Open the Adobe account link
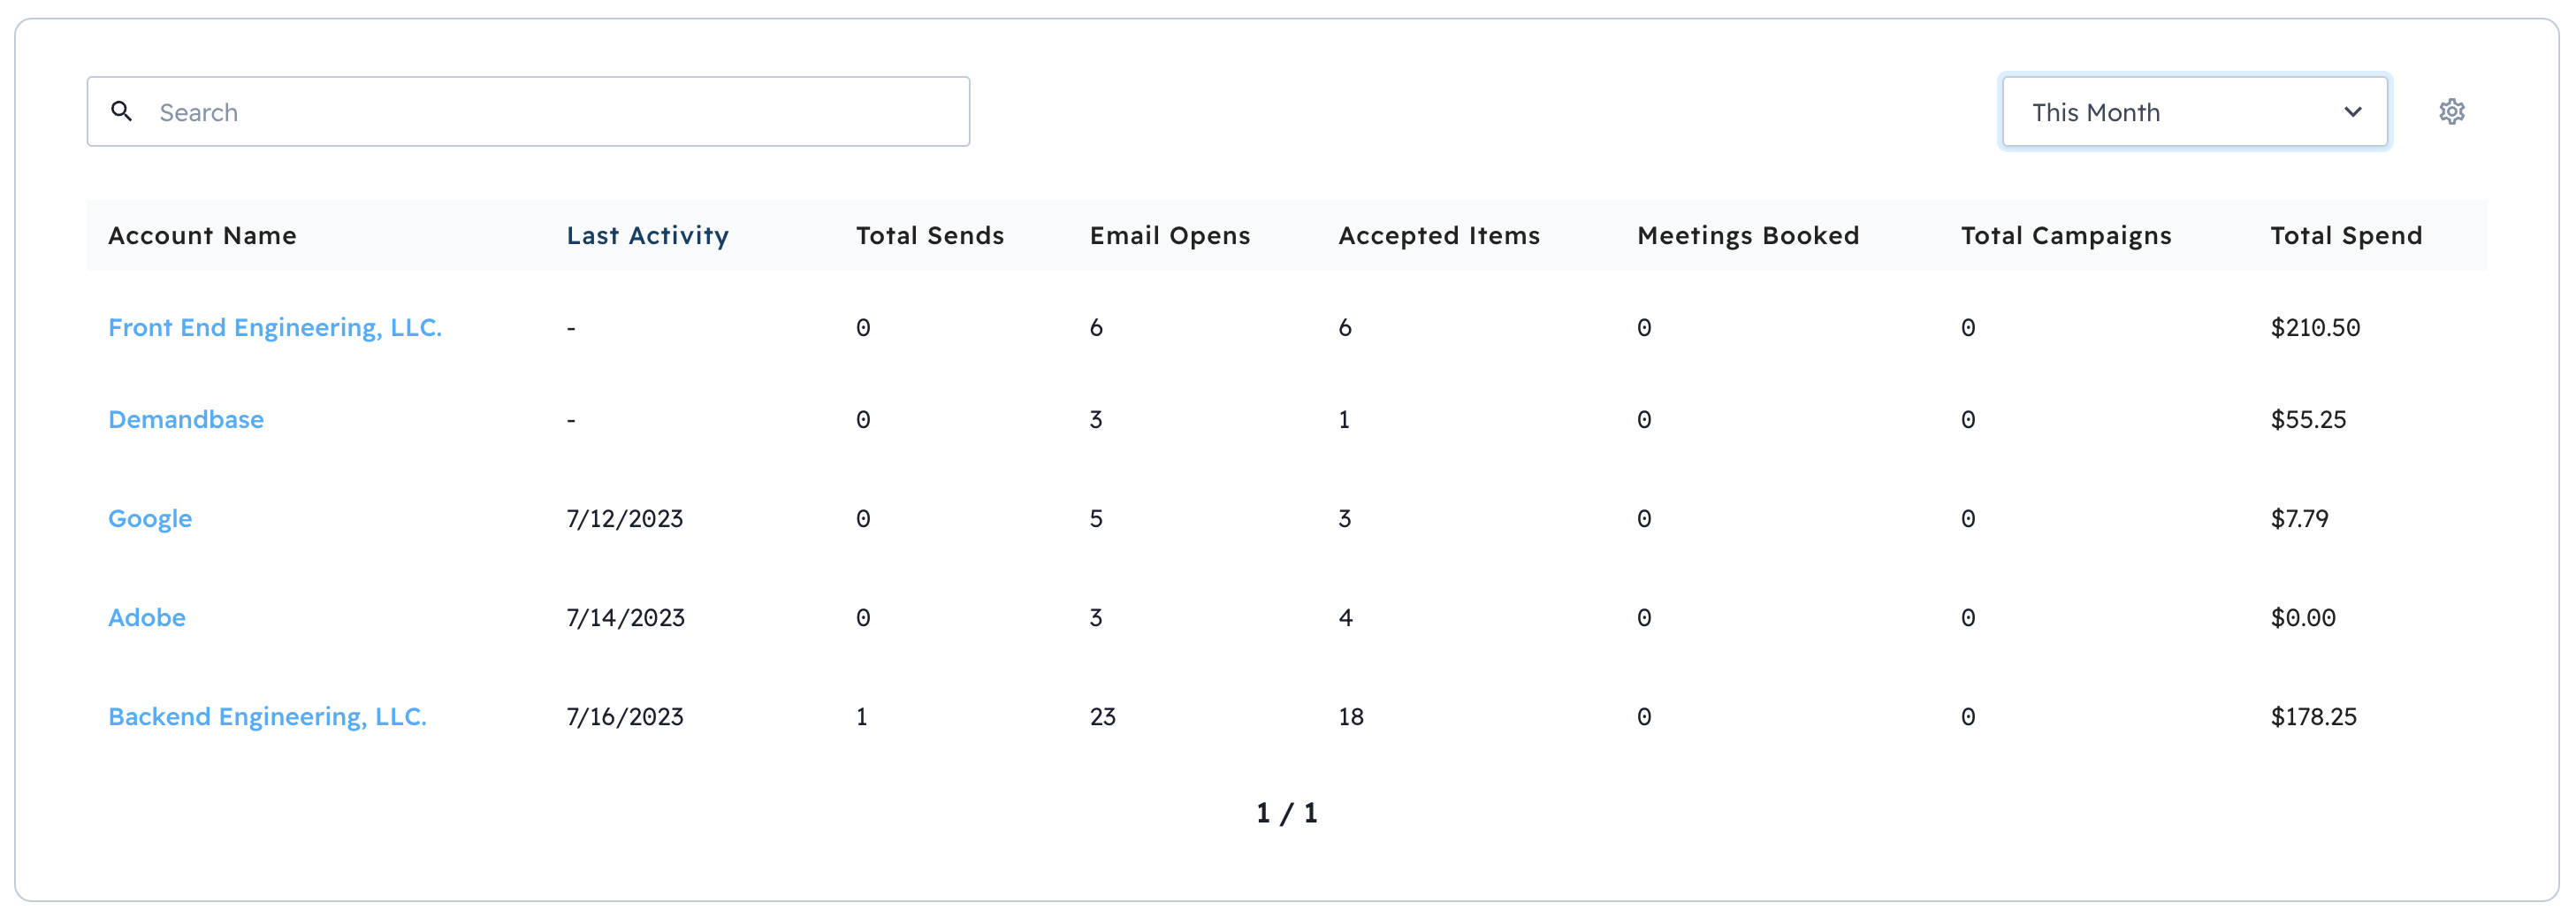The height and width of the screenshot is (918, 2576). [x=147, y=618]
